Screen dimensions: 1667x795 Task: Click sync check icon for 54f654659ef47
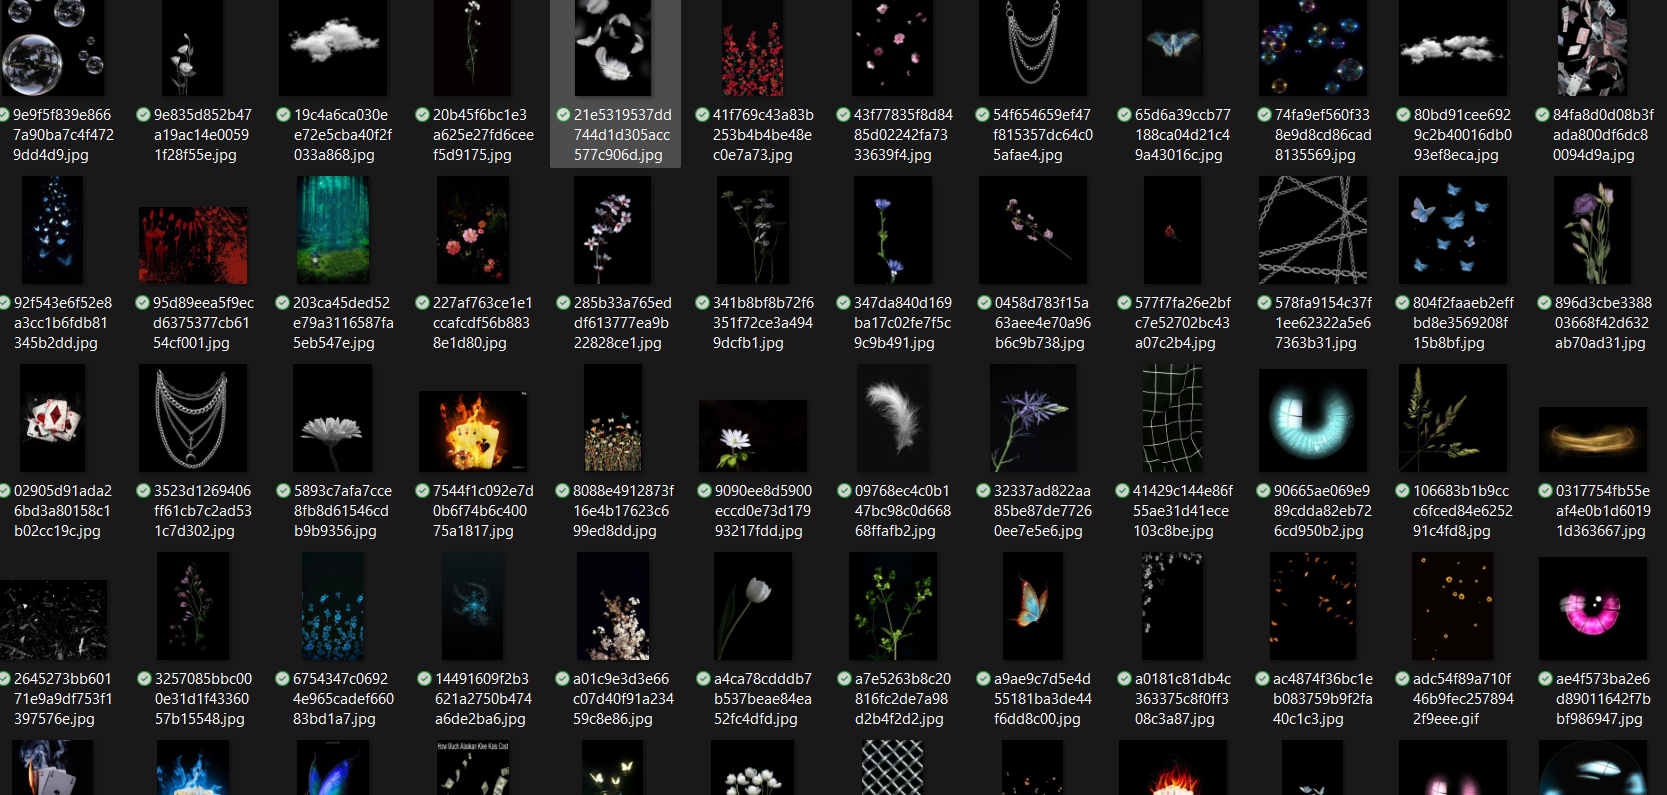pos(983,115)
